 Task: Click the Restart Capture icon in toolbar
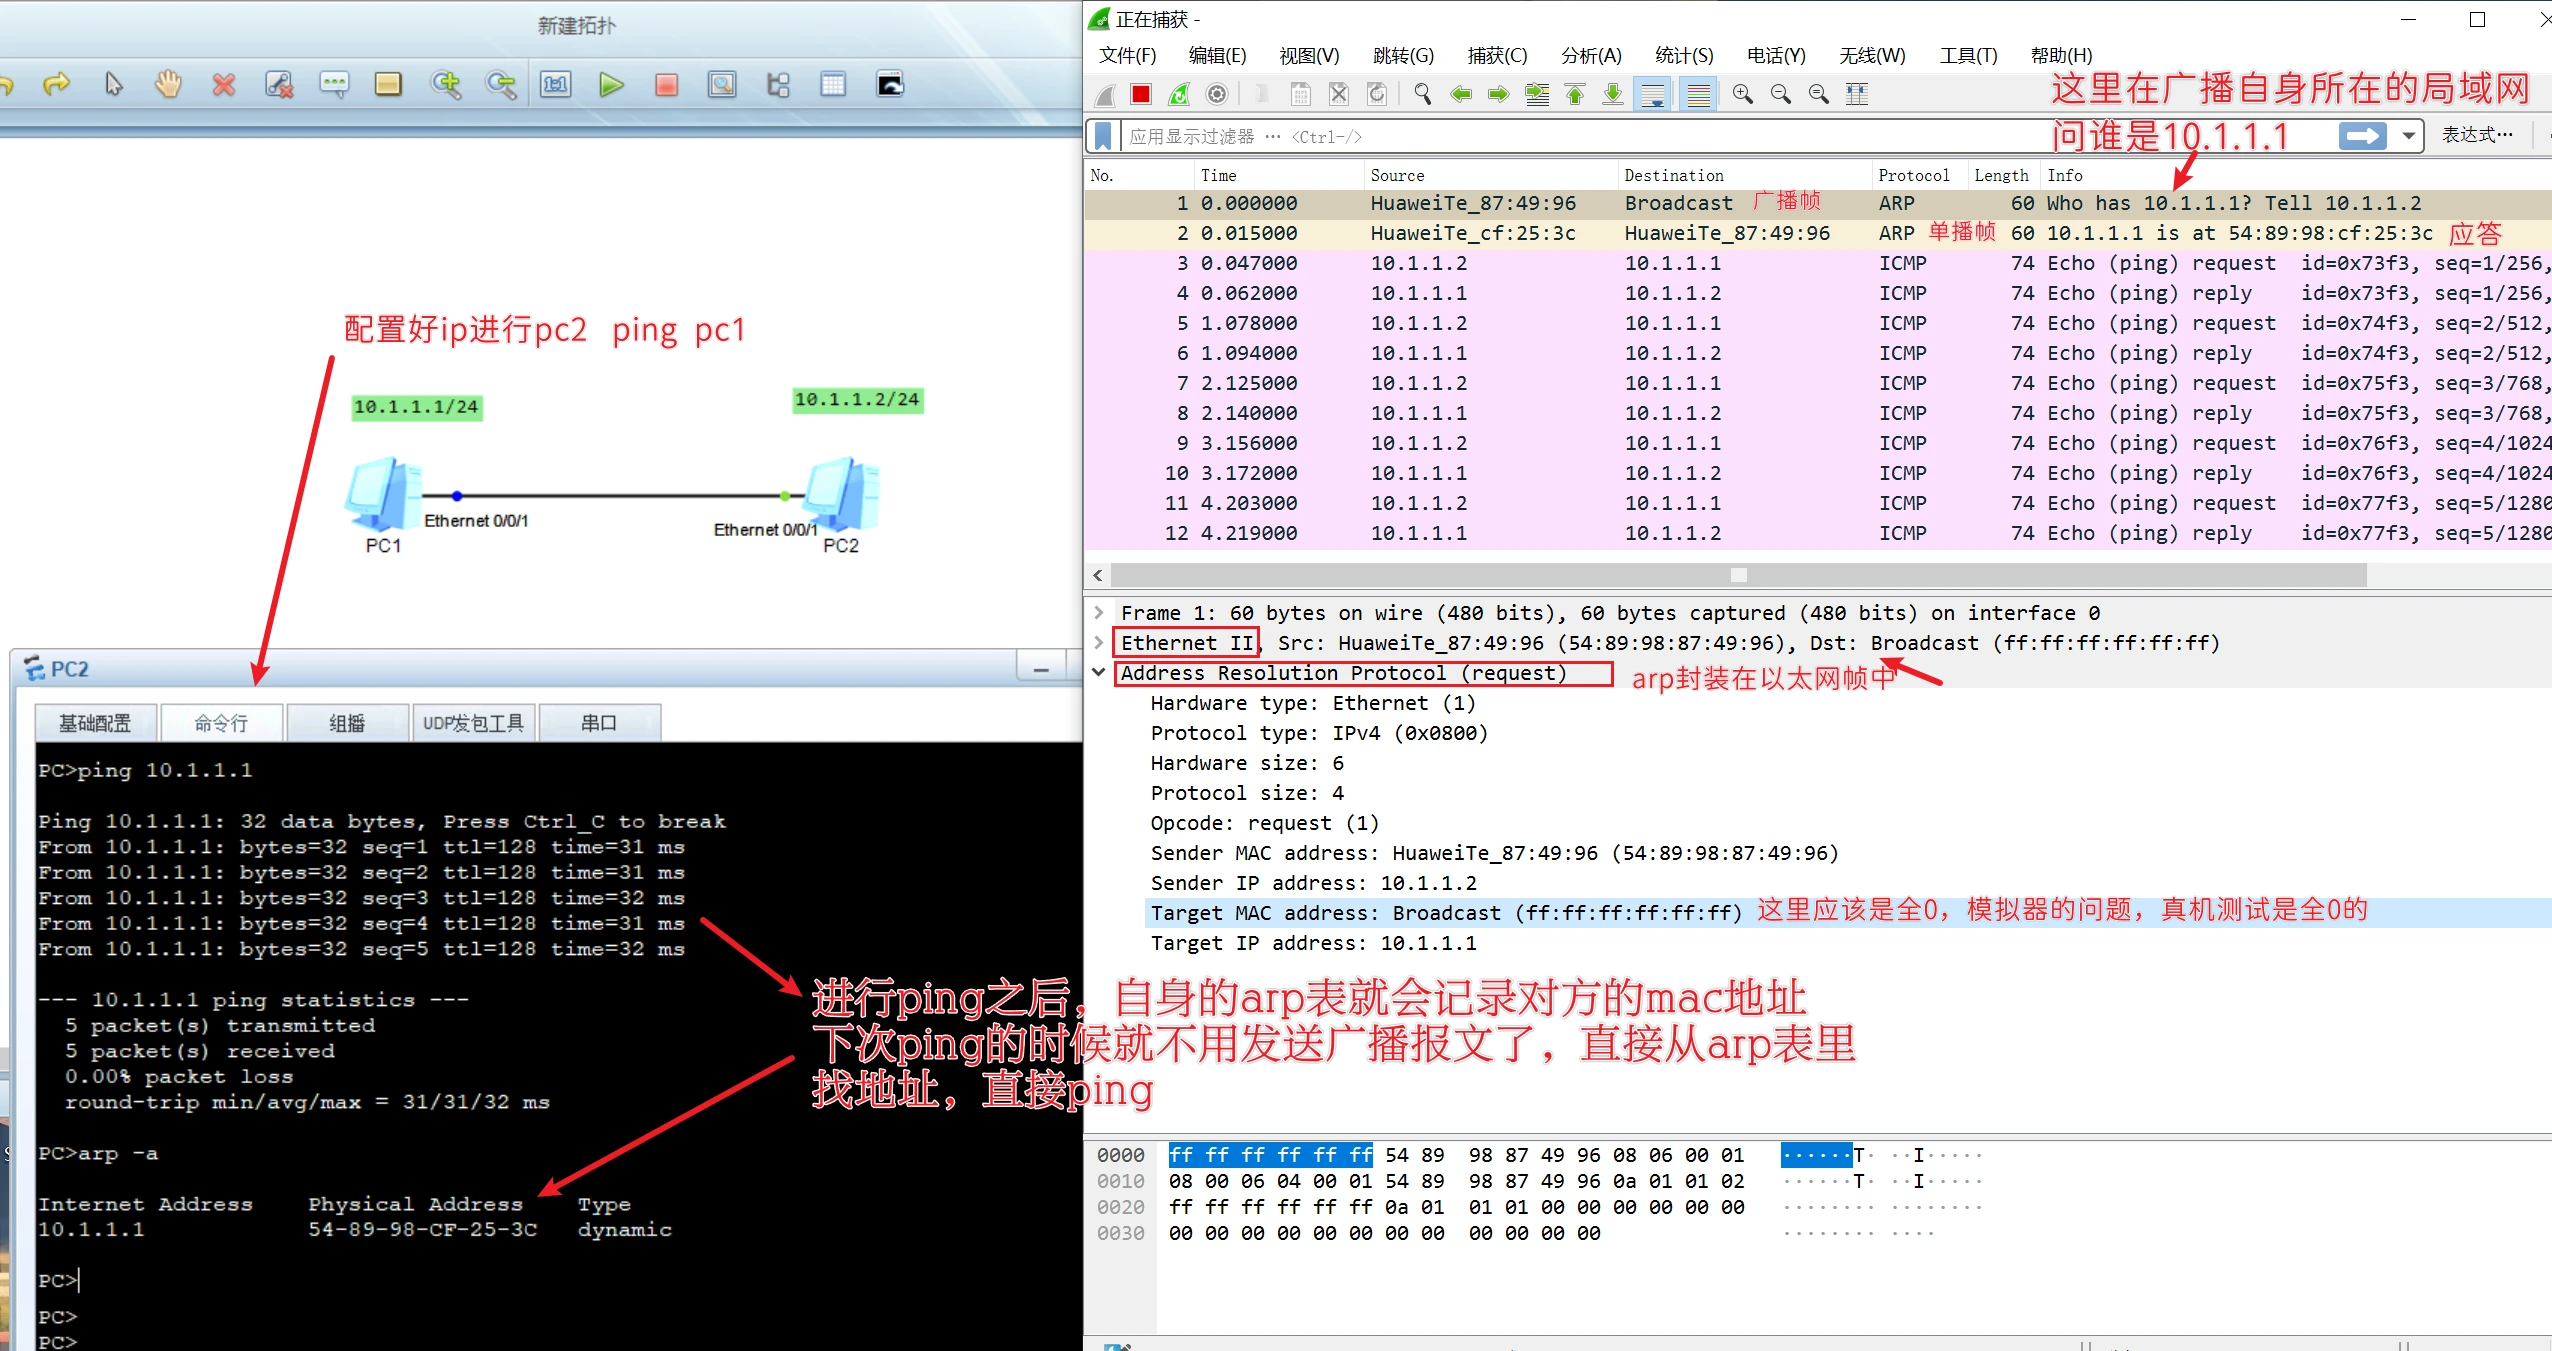(x=1176, y=96)
